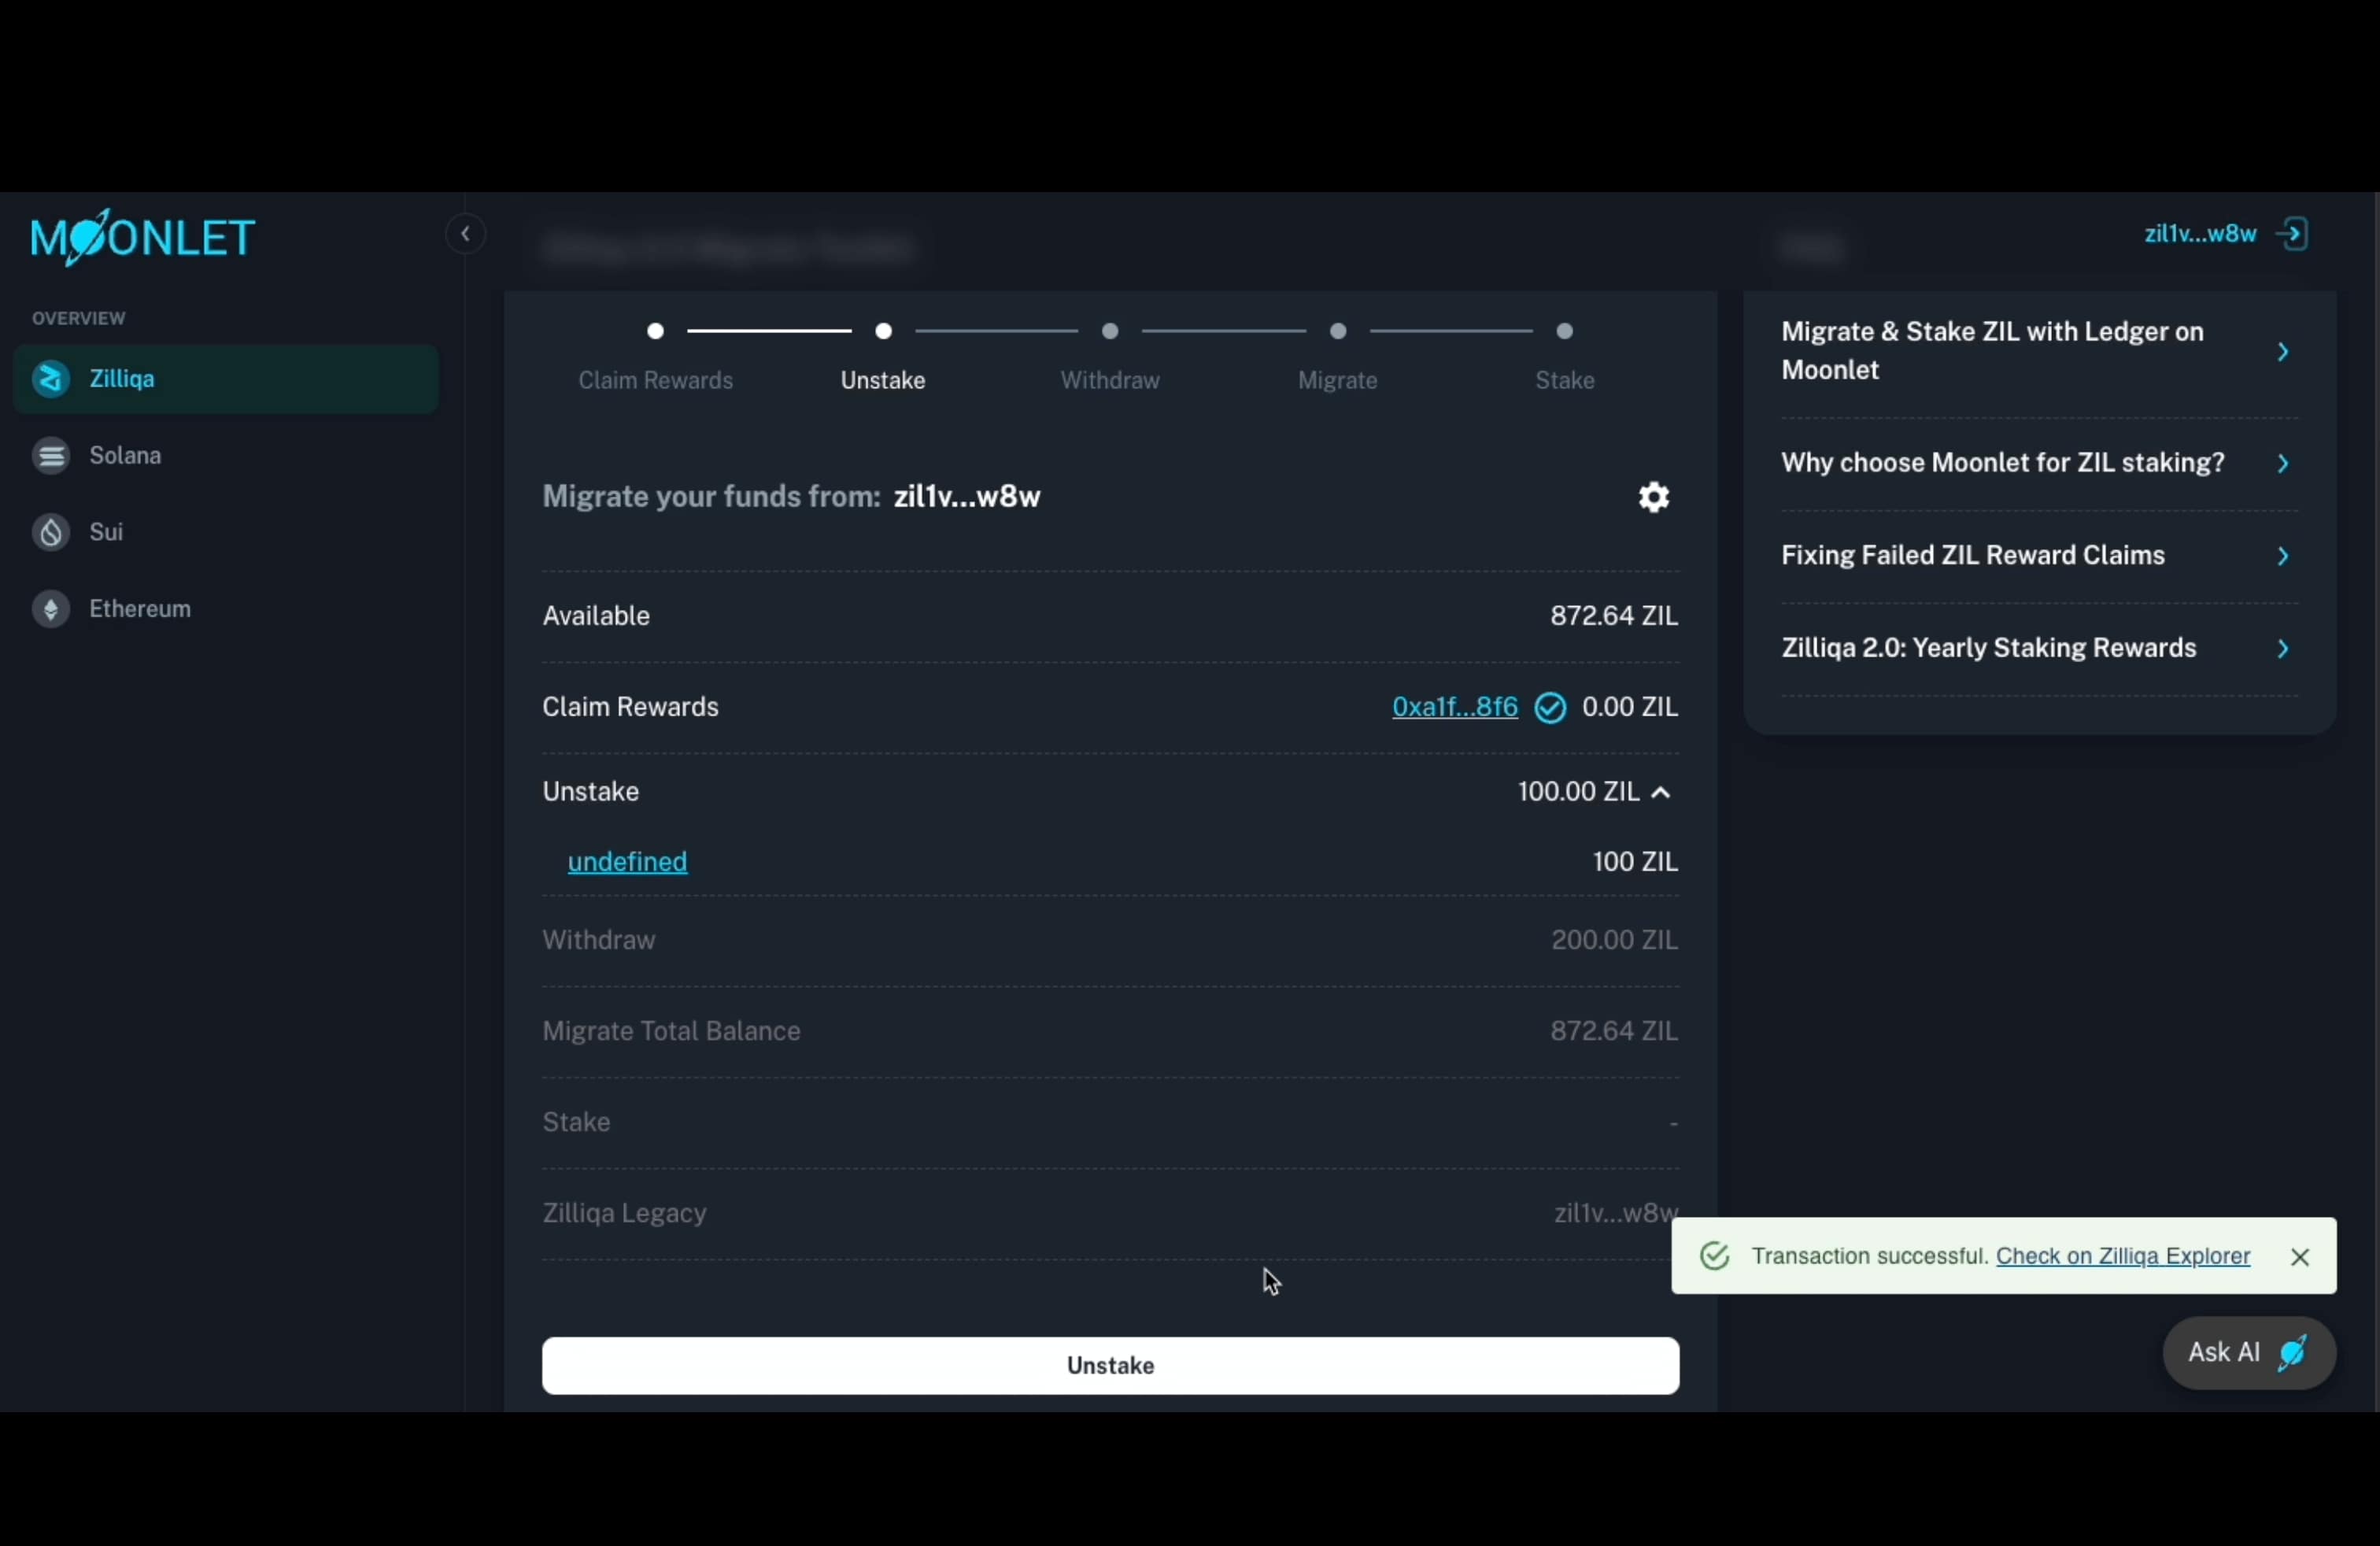Click Check on Zilliqa Explorer link

pyautogui.click(x=2123, y=1256)
